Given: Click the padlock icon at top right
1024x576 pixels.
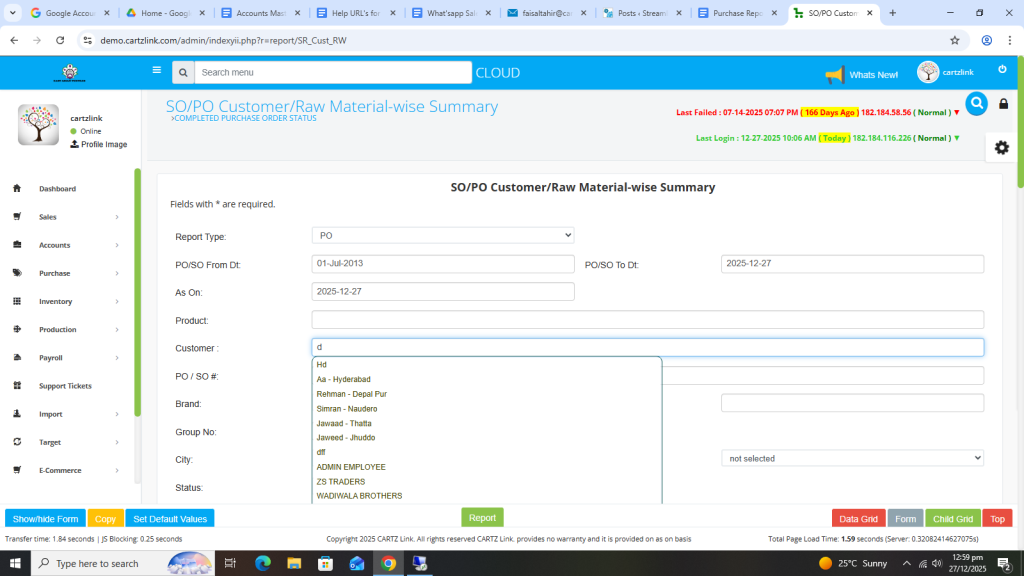Looking at the screenshot, I should pyautogui.click(x=1003, y=104).
